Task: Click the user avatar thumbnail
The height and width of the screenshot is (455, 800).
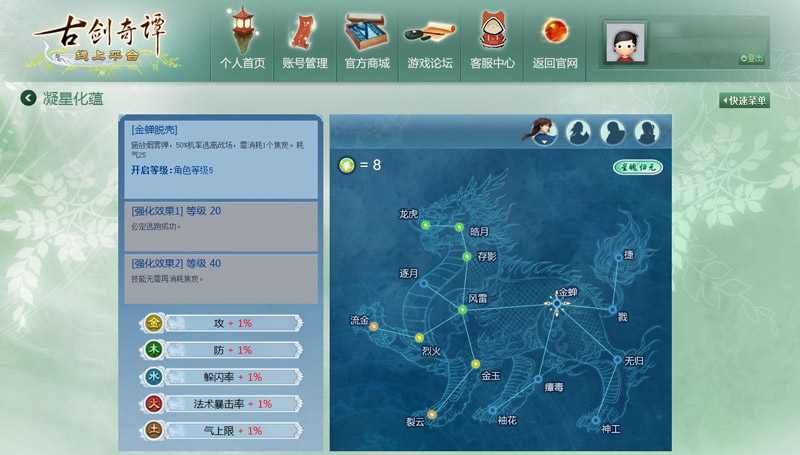Action: pyautogui.click(x=626, y=42)
